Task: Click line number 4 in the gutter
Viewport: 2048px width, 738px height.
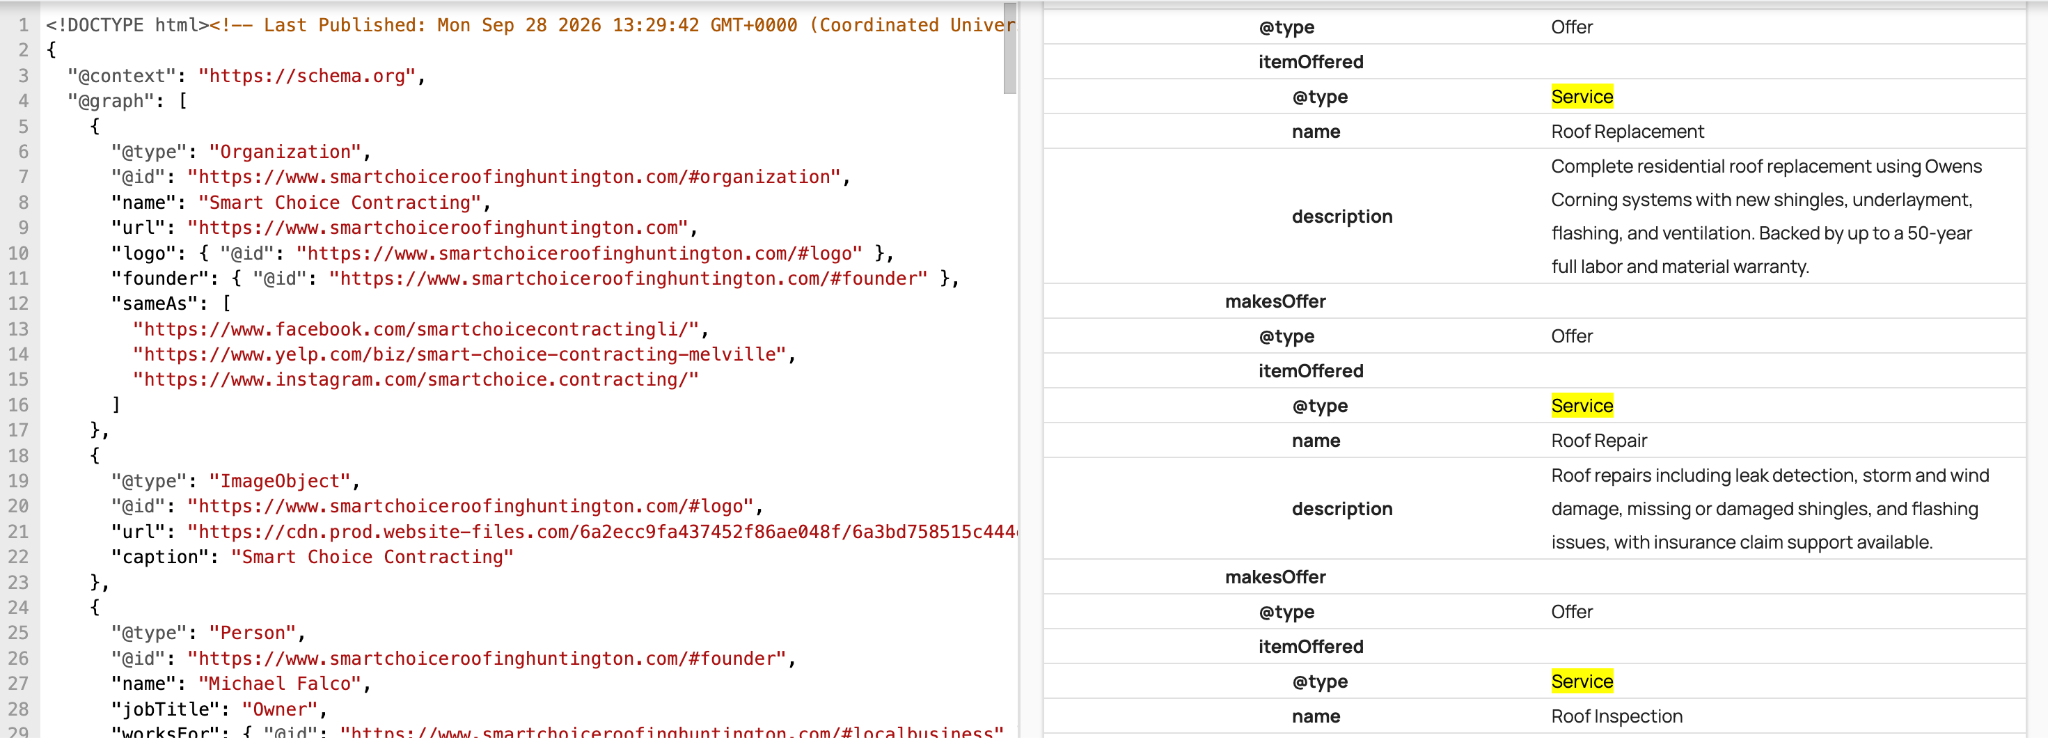Action: (x=23, y=101)
